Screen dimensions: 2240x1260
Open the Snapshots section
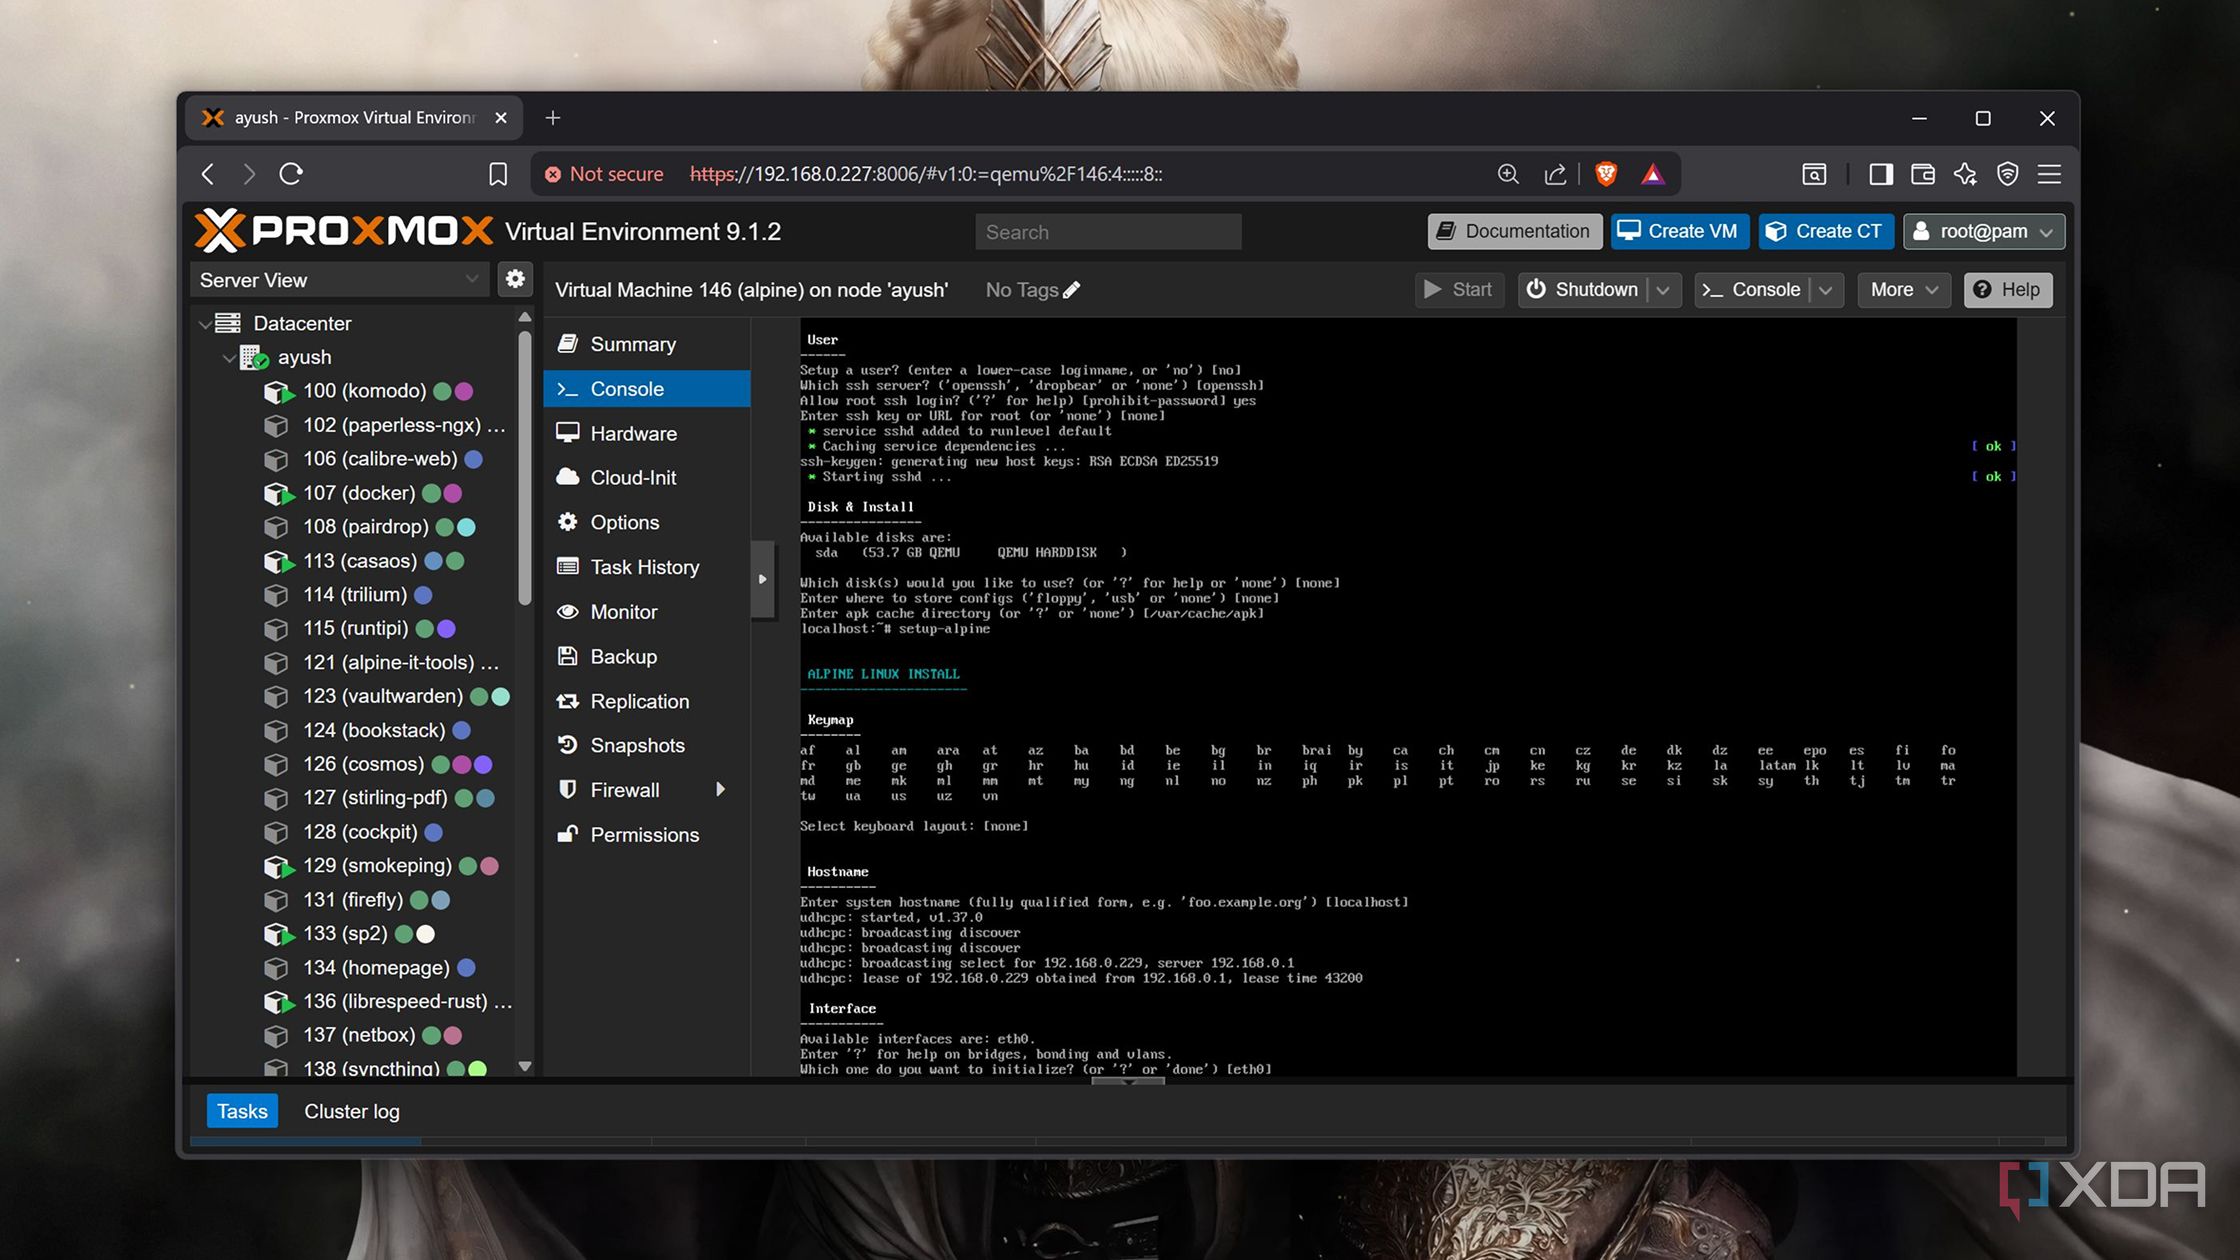coord(637,745)
